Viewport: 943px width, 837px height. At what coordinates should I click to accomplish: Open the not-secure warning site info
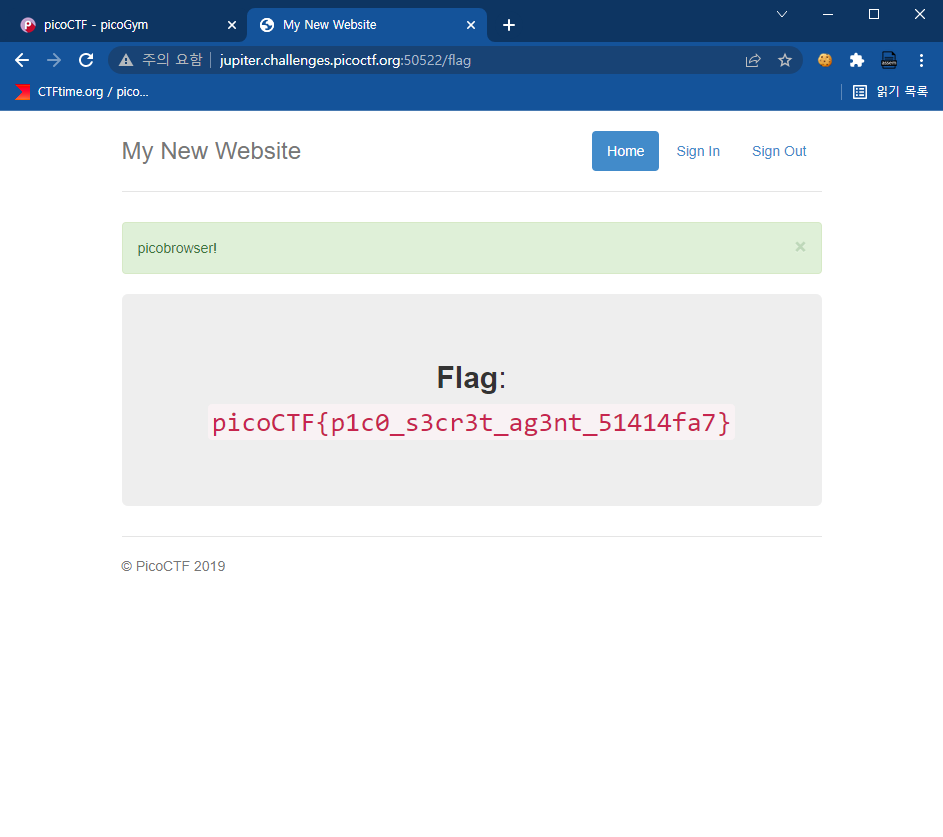pos(161,60)
